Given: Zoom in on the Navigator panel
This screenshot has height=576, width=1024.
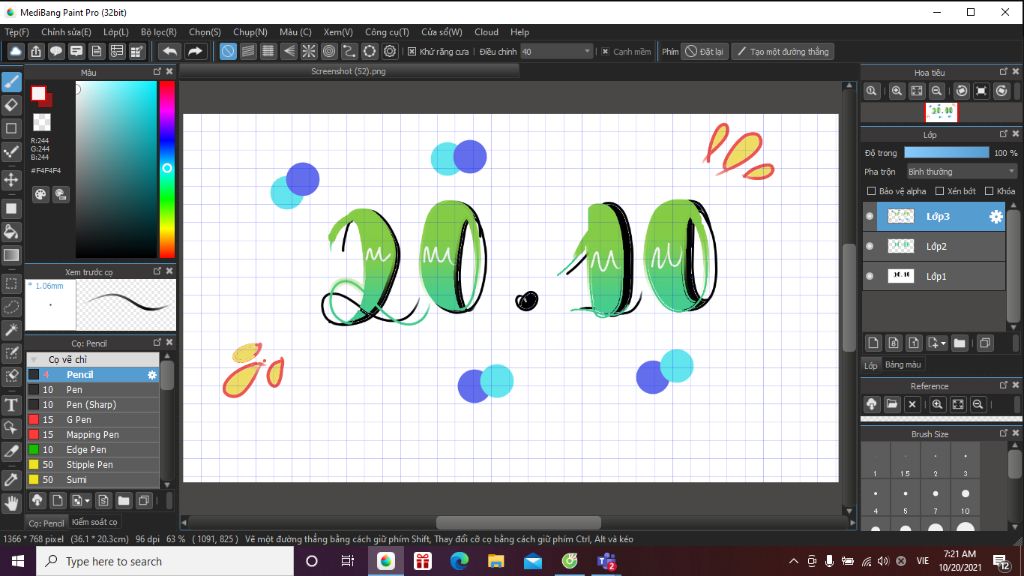Looking at the screenshot, I should pyautogui.click(x=897, y=91).
